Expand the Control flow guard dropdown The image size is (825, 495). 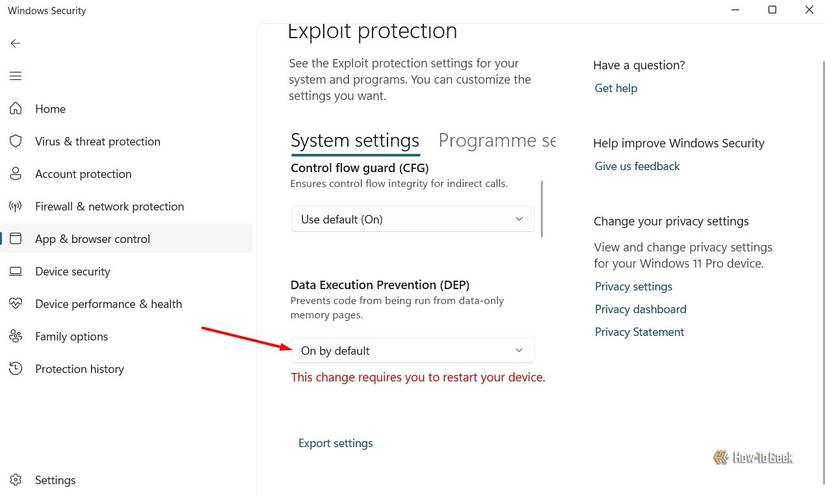pyautogui.click(x=412, y=219)
